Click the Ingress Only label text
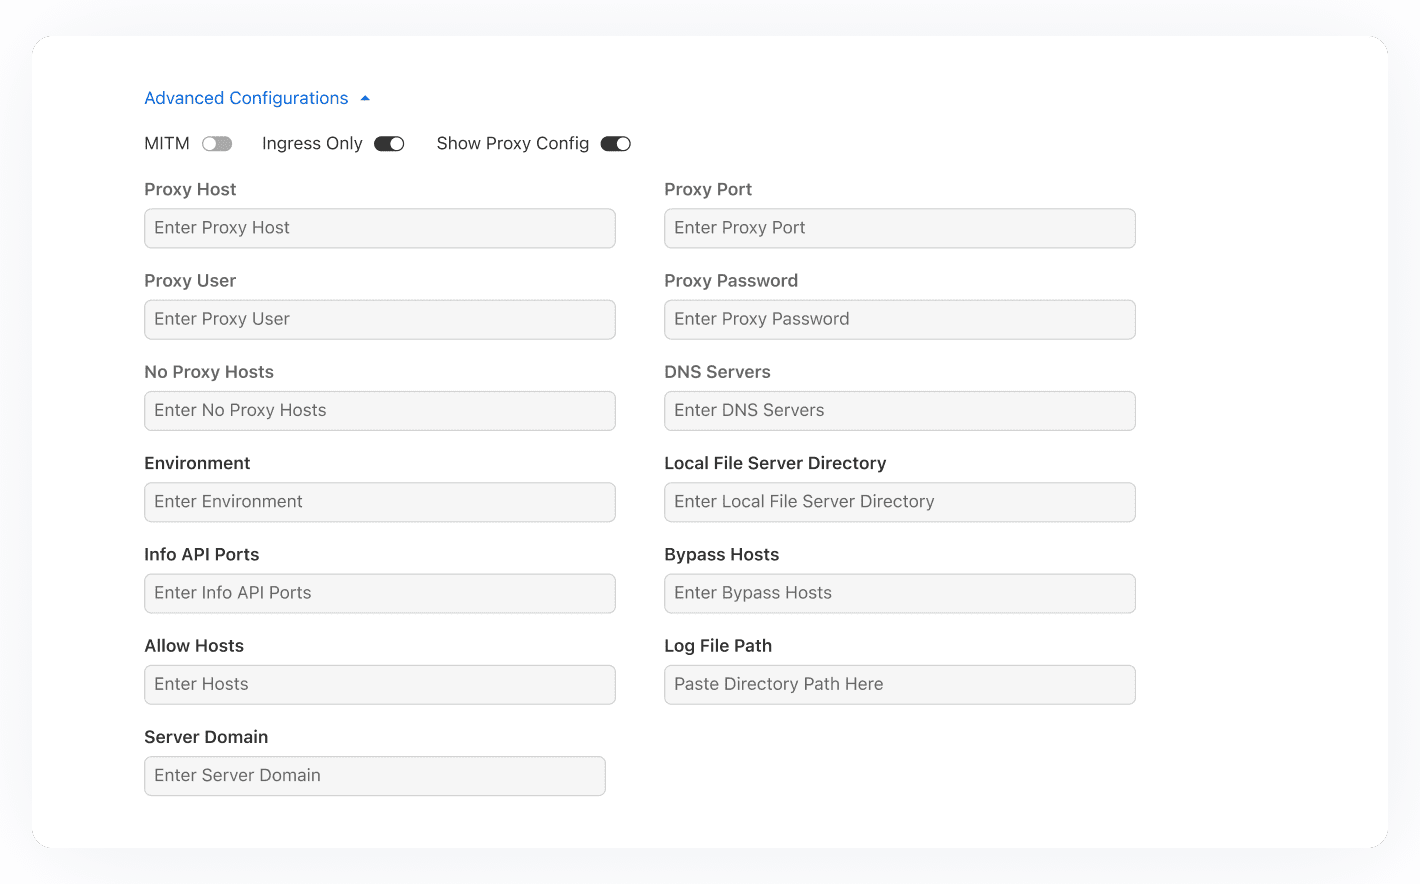1420x884 pixels. [x=312, y=144]
